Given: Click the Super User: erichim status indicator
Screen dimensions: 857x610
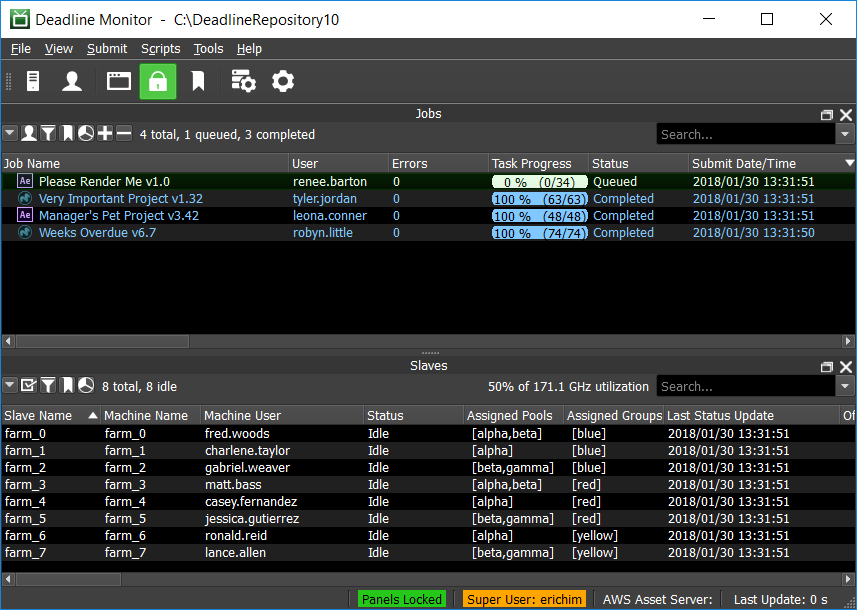Looking at the screenshot, I should coord(524,599).
